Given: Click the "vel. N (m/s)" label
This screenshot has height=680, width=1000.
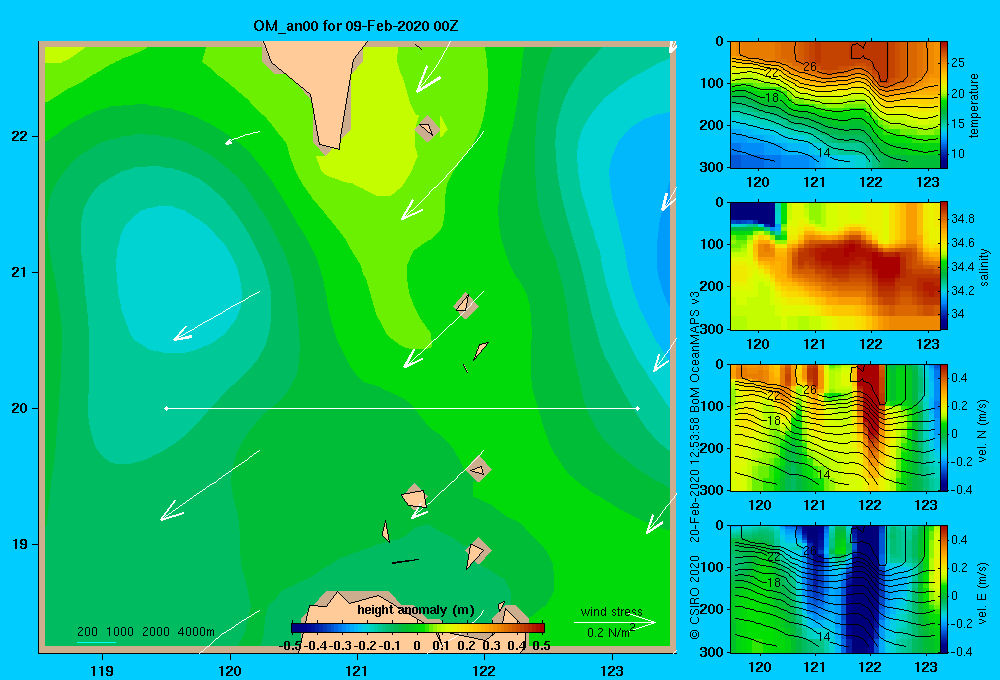Looking at the screenshot, I should 982,431.
